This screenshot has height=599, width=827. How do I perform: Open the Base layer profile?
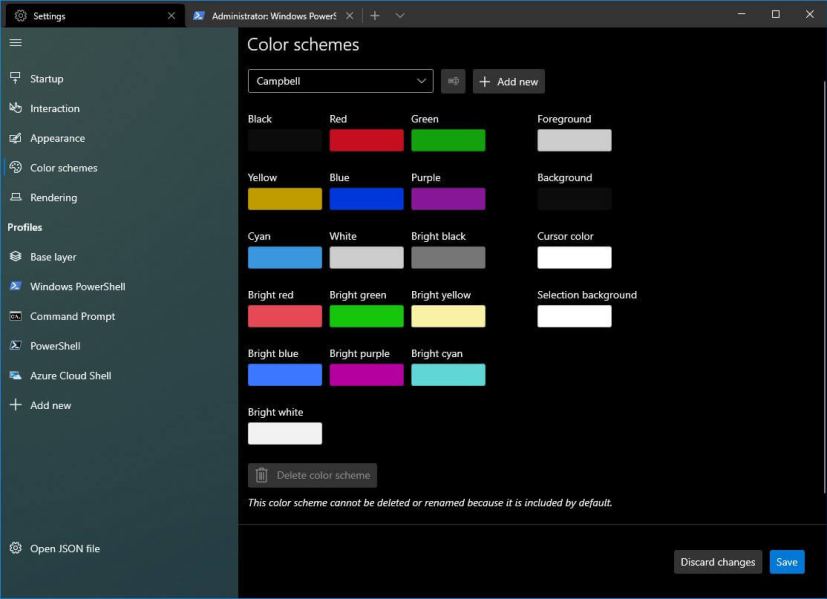point(119,257)
